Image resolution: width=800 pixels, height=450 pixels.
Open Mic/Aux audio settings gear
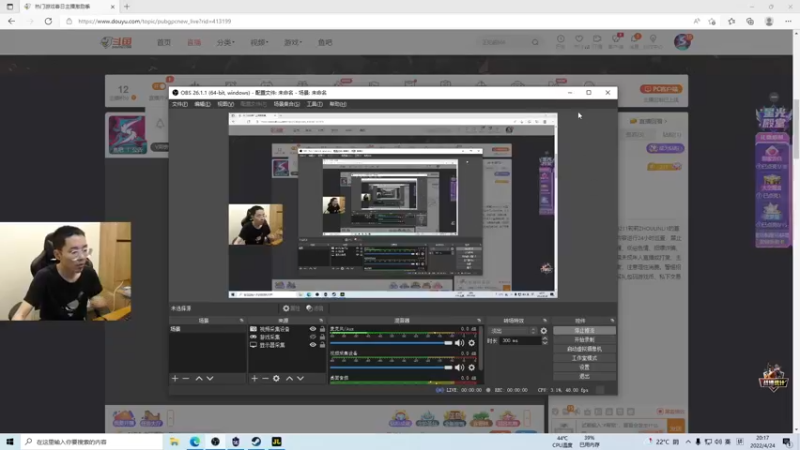(x=471, y=343)
